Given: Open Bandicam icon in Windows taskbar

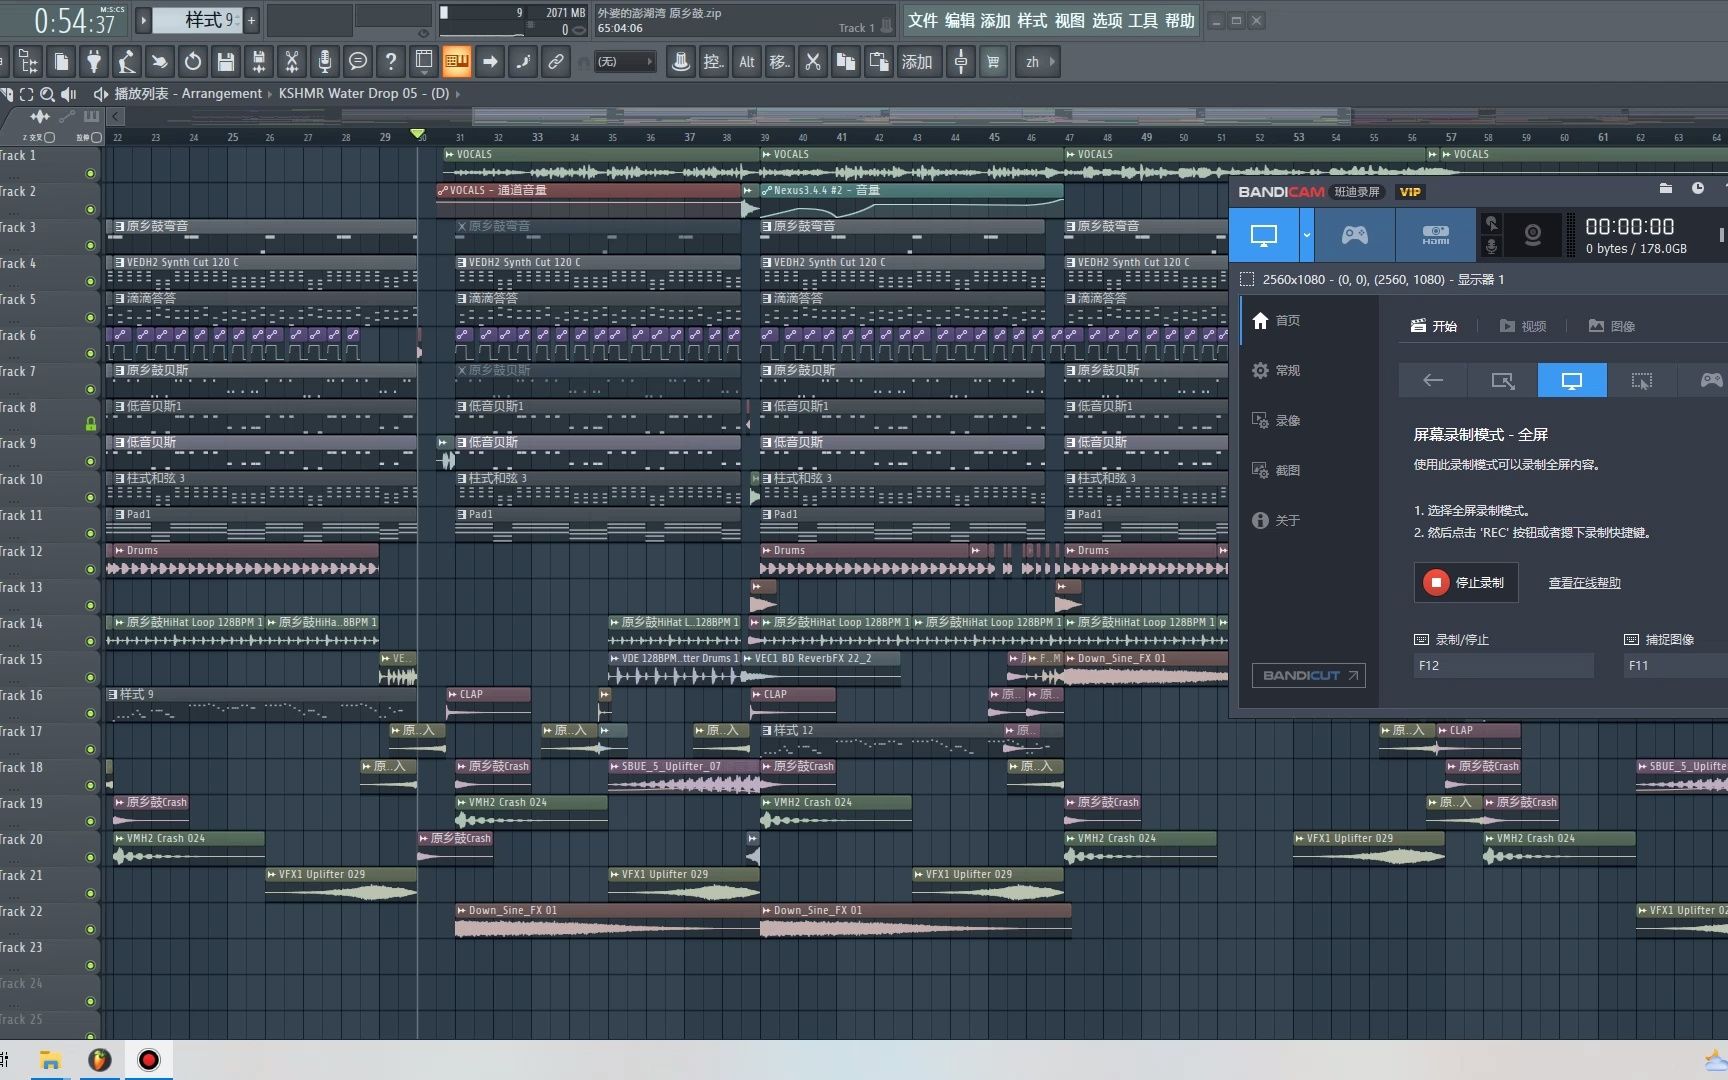Looking at the screenshot, I should click(148, 1060).
